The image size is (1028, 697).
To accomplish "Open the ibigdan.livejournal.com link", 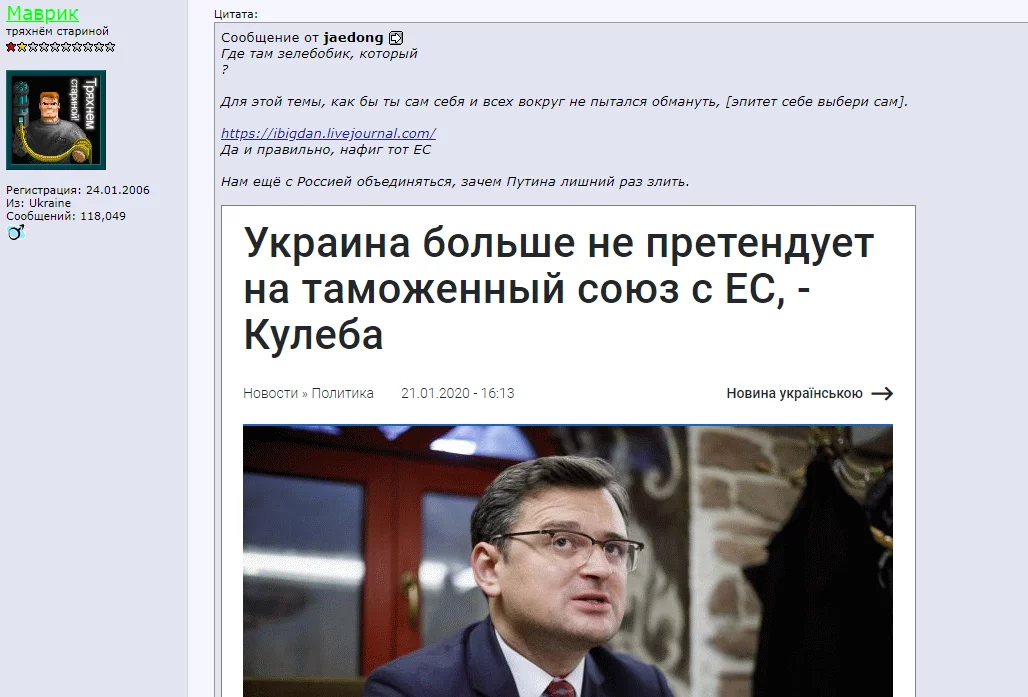I will (x=328, y=133).
